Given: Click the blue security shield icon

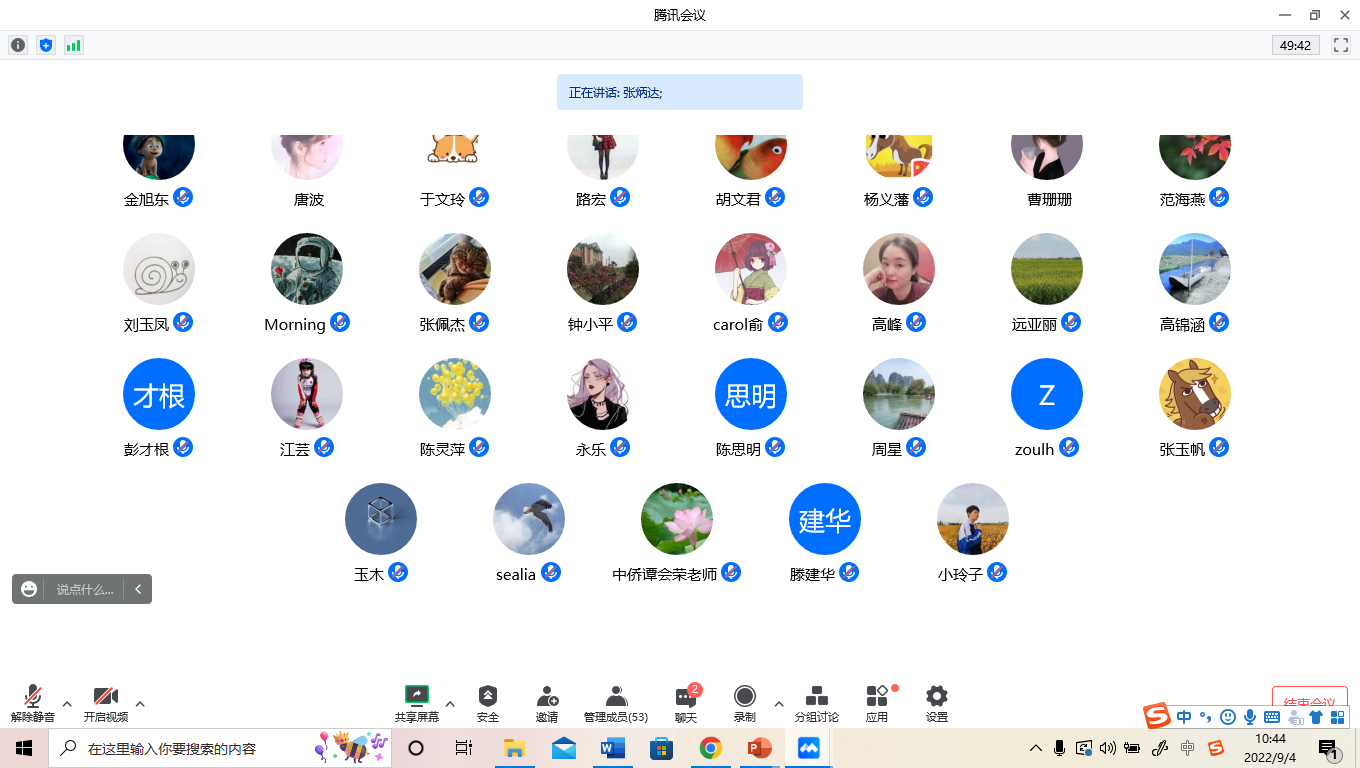Looking at the screenshot, I should (x=45, y=45).
